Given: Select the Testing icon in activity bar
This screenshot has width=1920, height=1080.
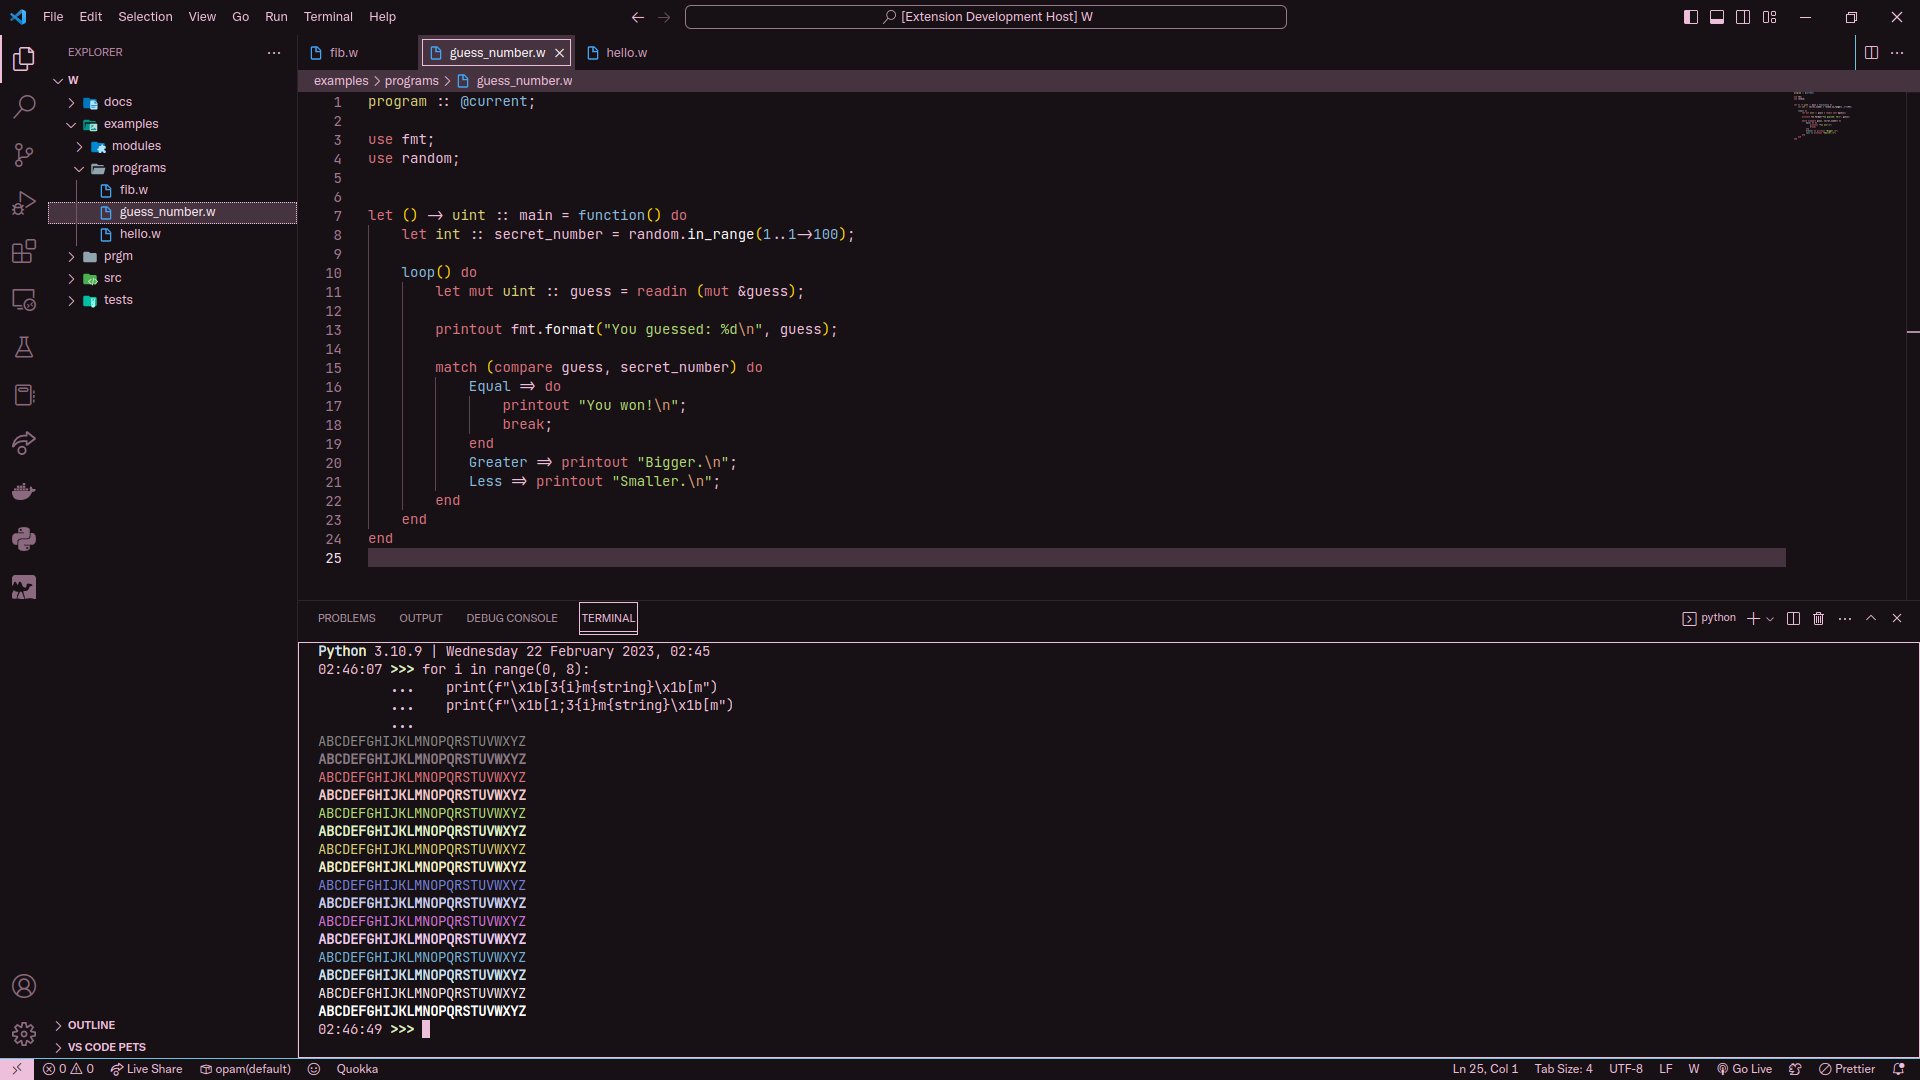Looking at the screenshot, I should 24,347.
